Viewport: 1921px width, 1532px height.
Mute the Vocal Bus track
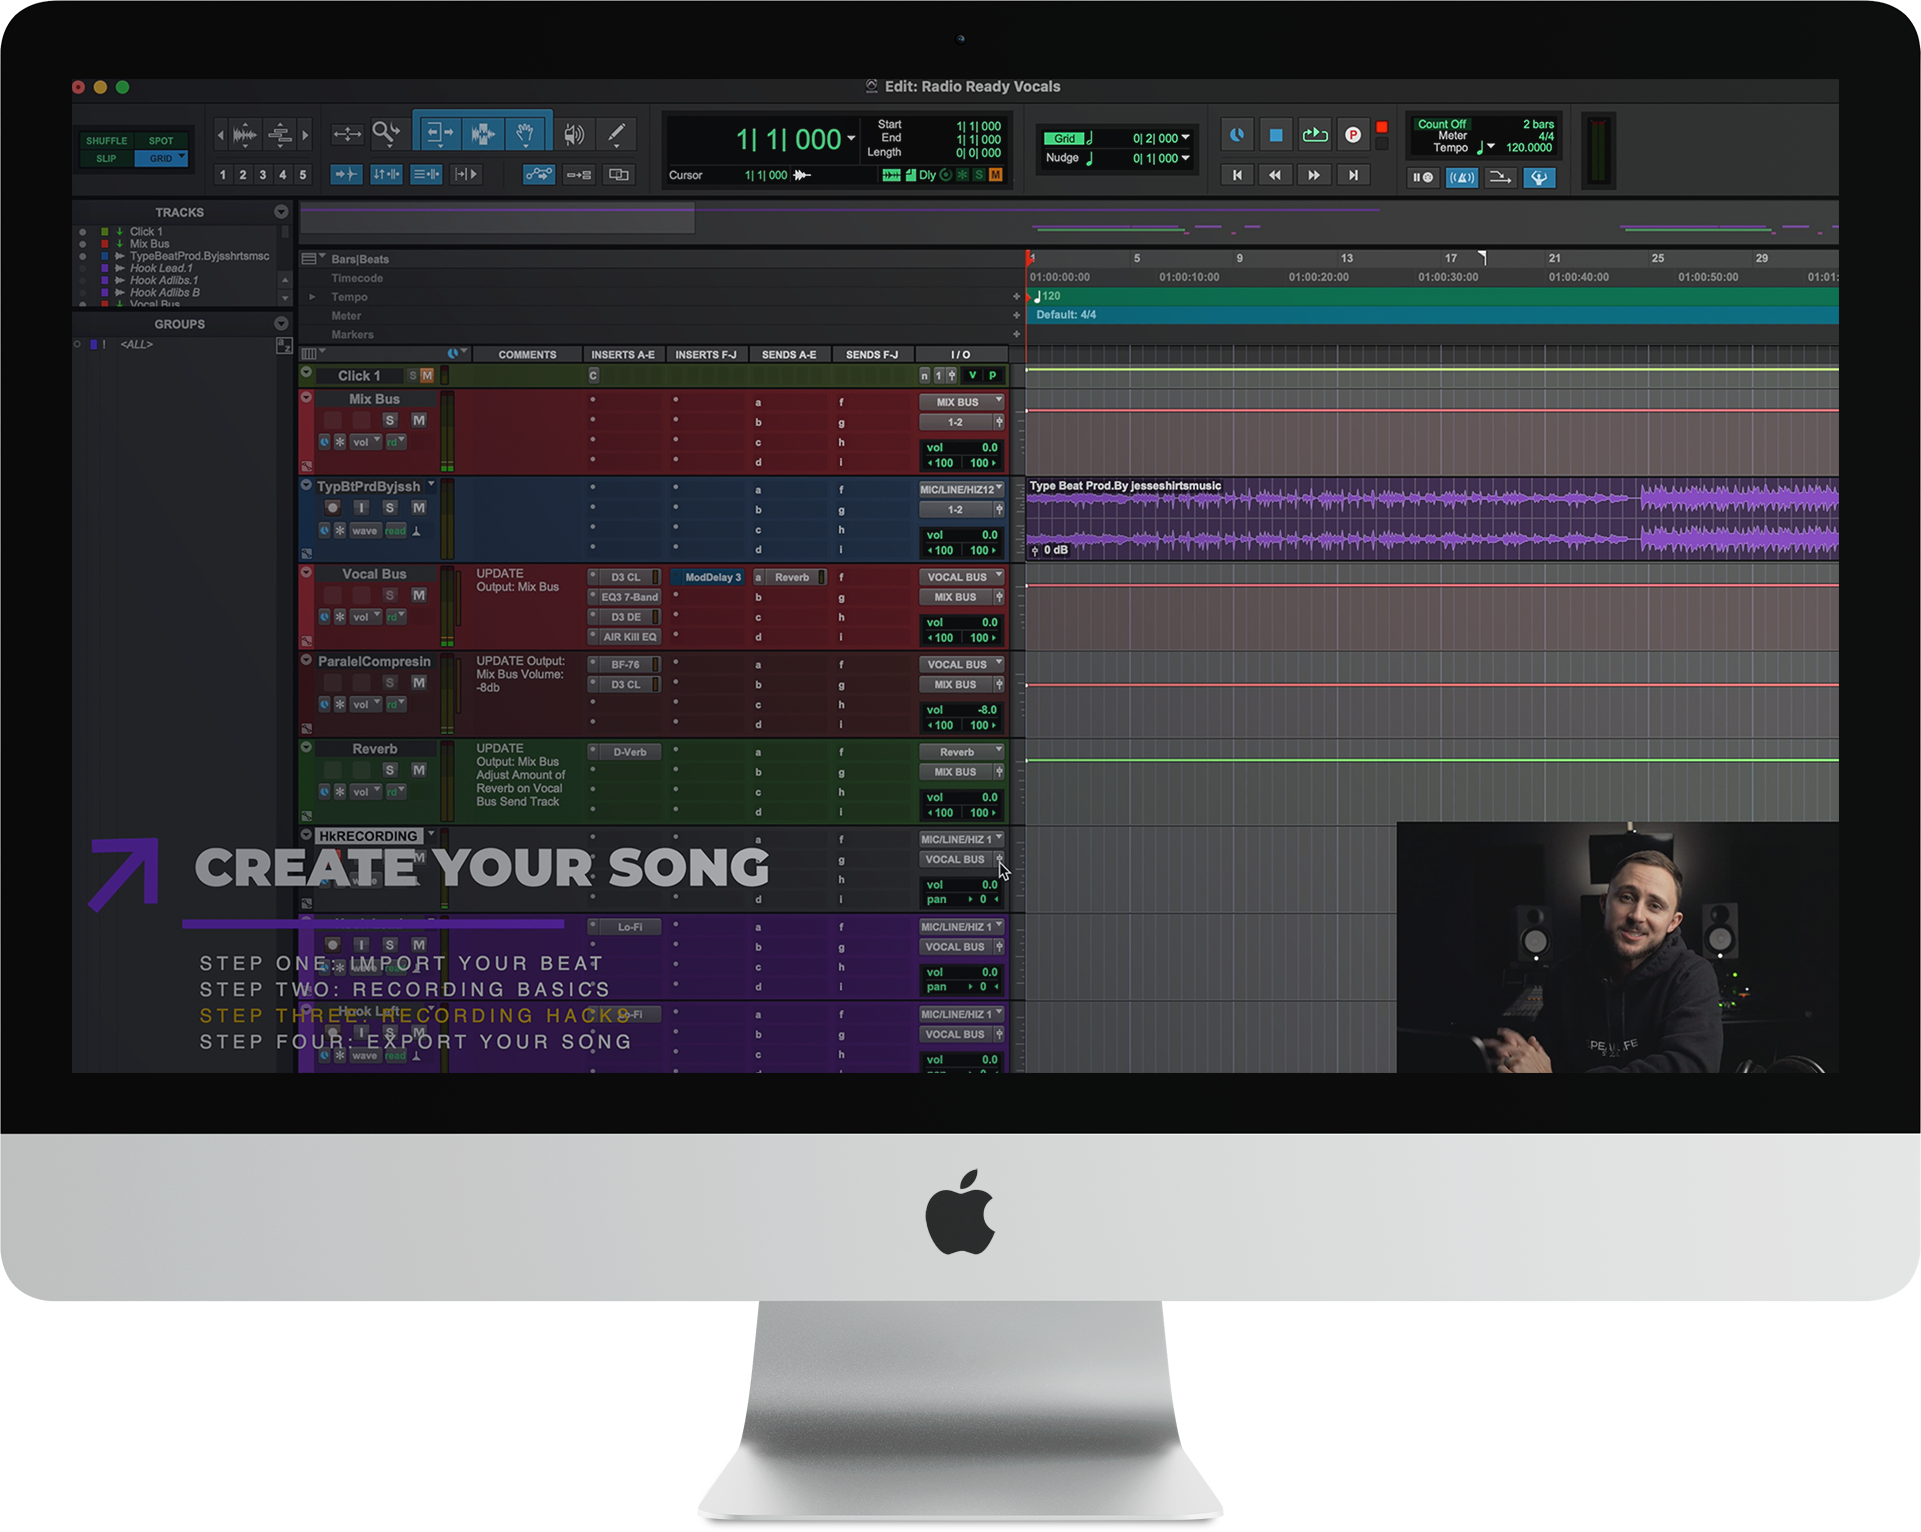pos(419,595)
